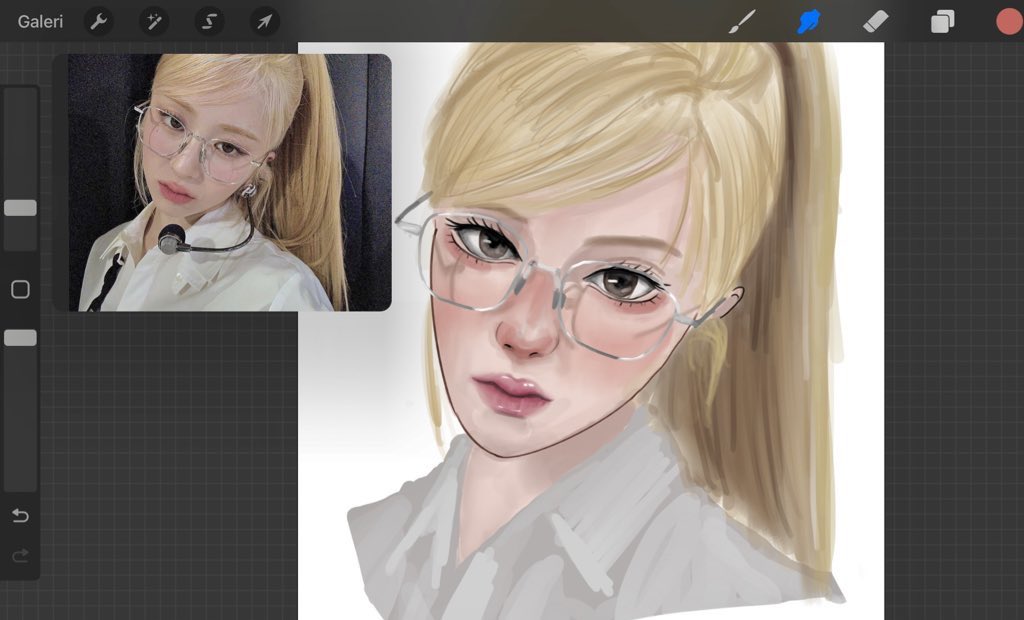Click the brush opacity slider handle
Screen dimensions: 1024x620
[20, 338]
